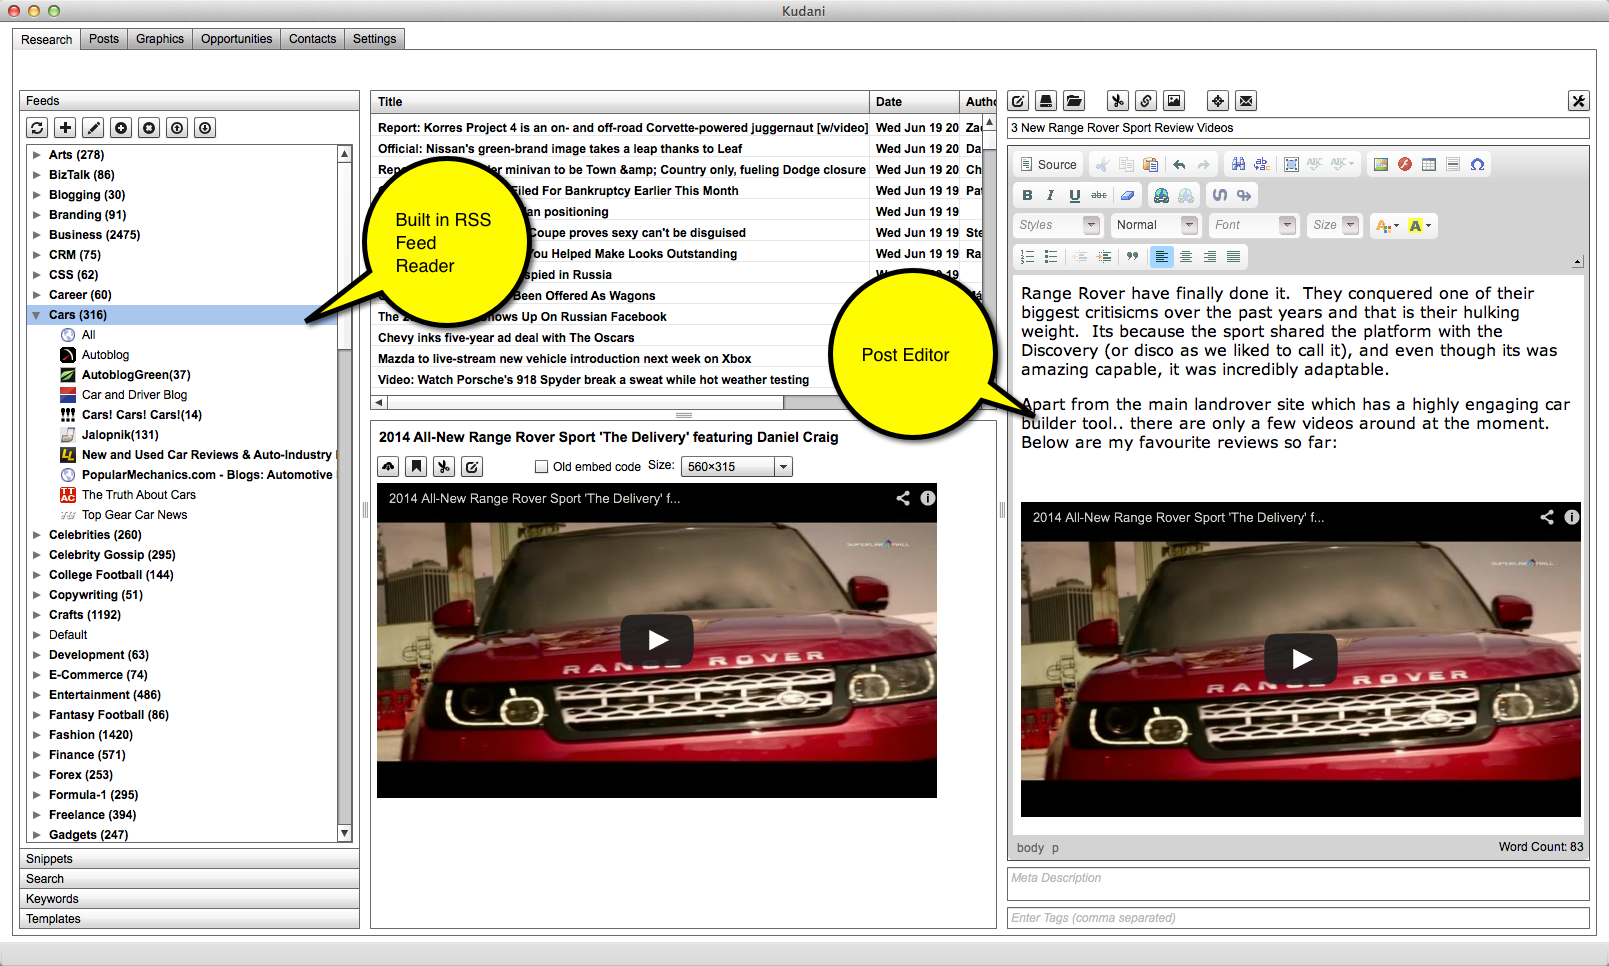The height and width of the screenshot is (966, 1609).
Task: Open the Font dropdown
Action: (x=1253, y=225)
